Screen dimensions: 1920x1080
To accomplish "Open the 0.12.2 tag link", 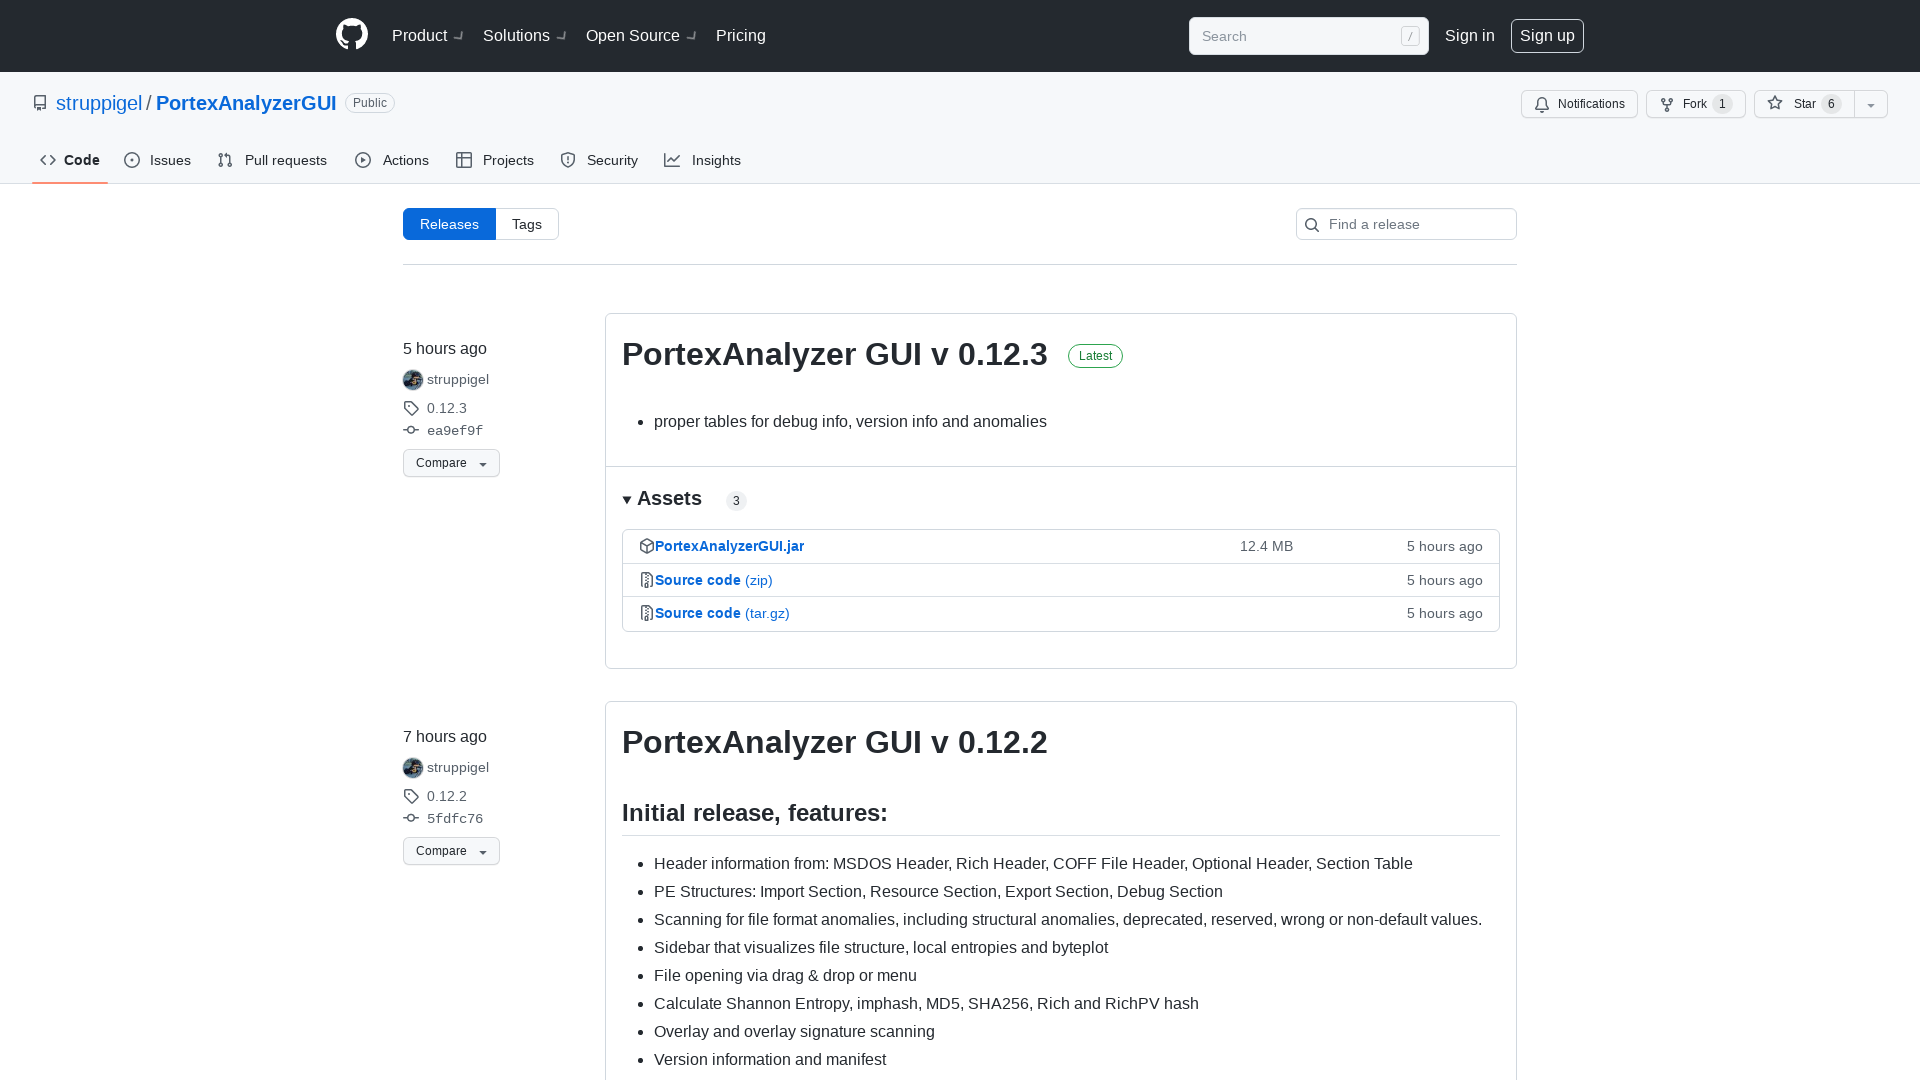I will click(x=447, y=796).
